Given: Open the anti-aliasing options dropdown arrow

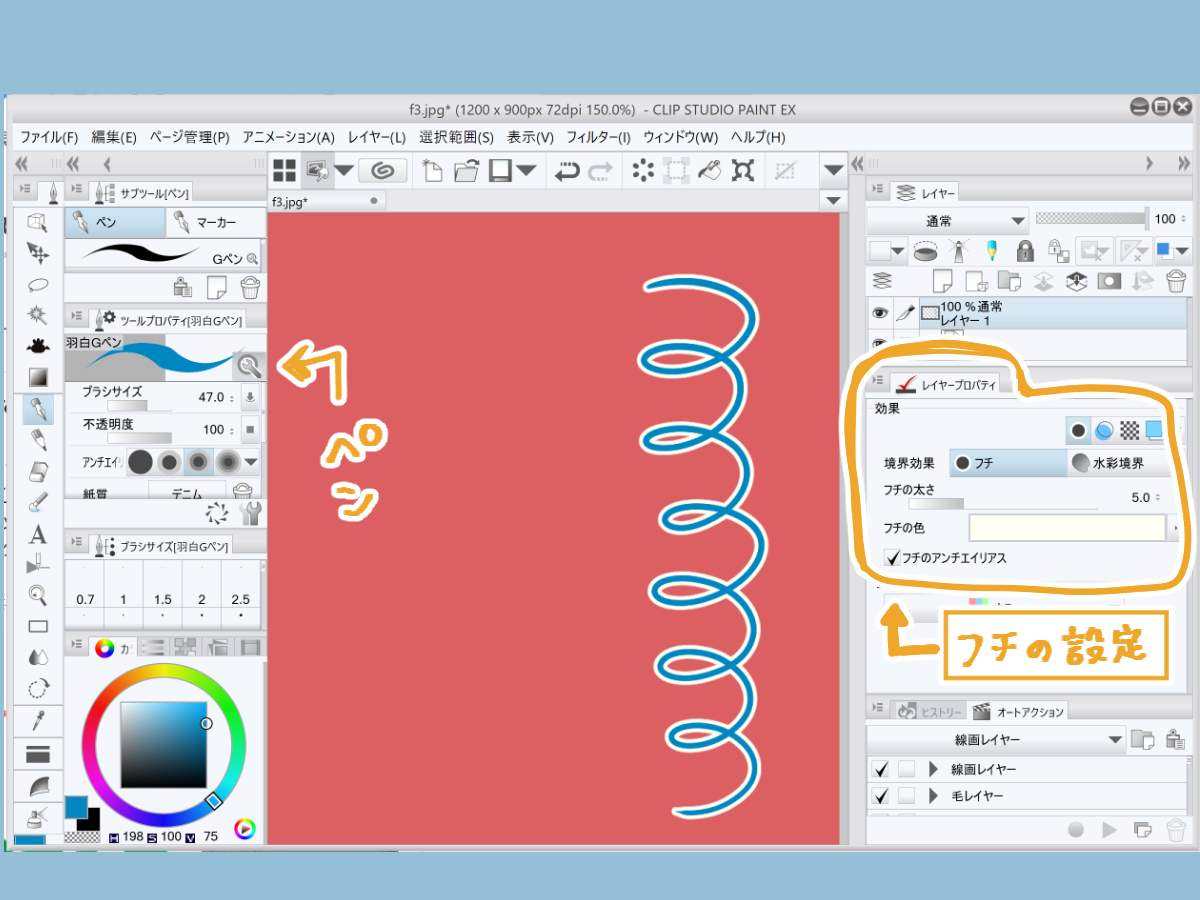Looking at the screenshot, I should coord(251,462).
